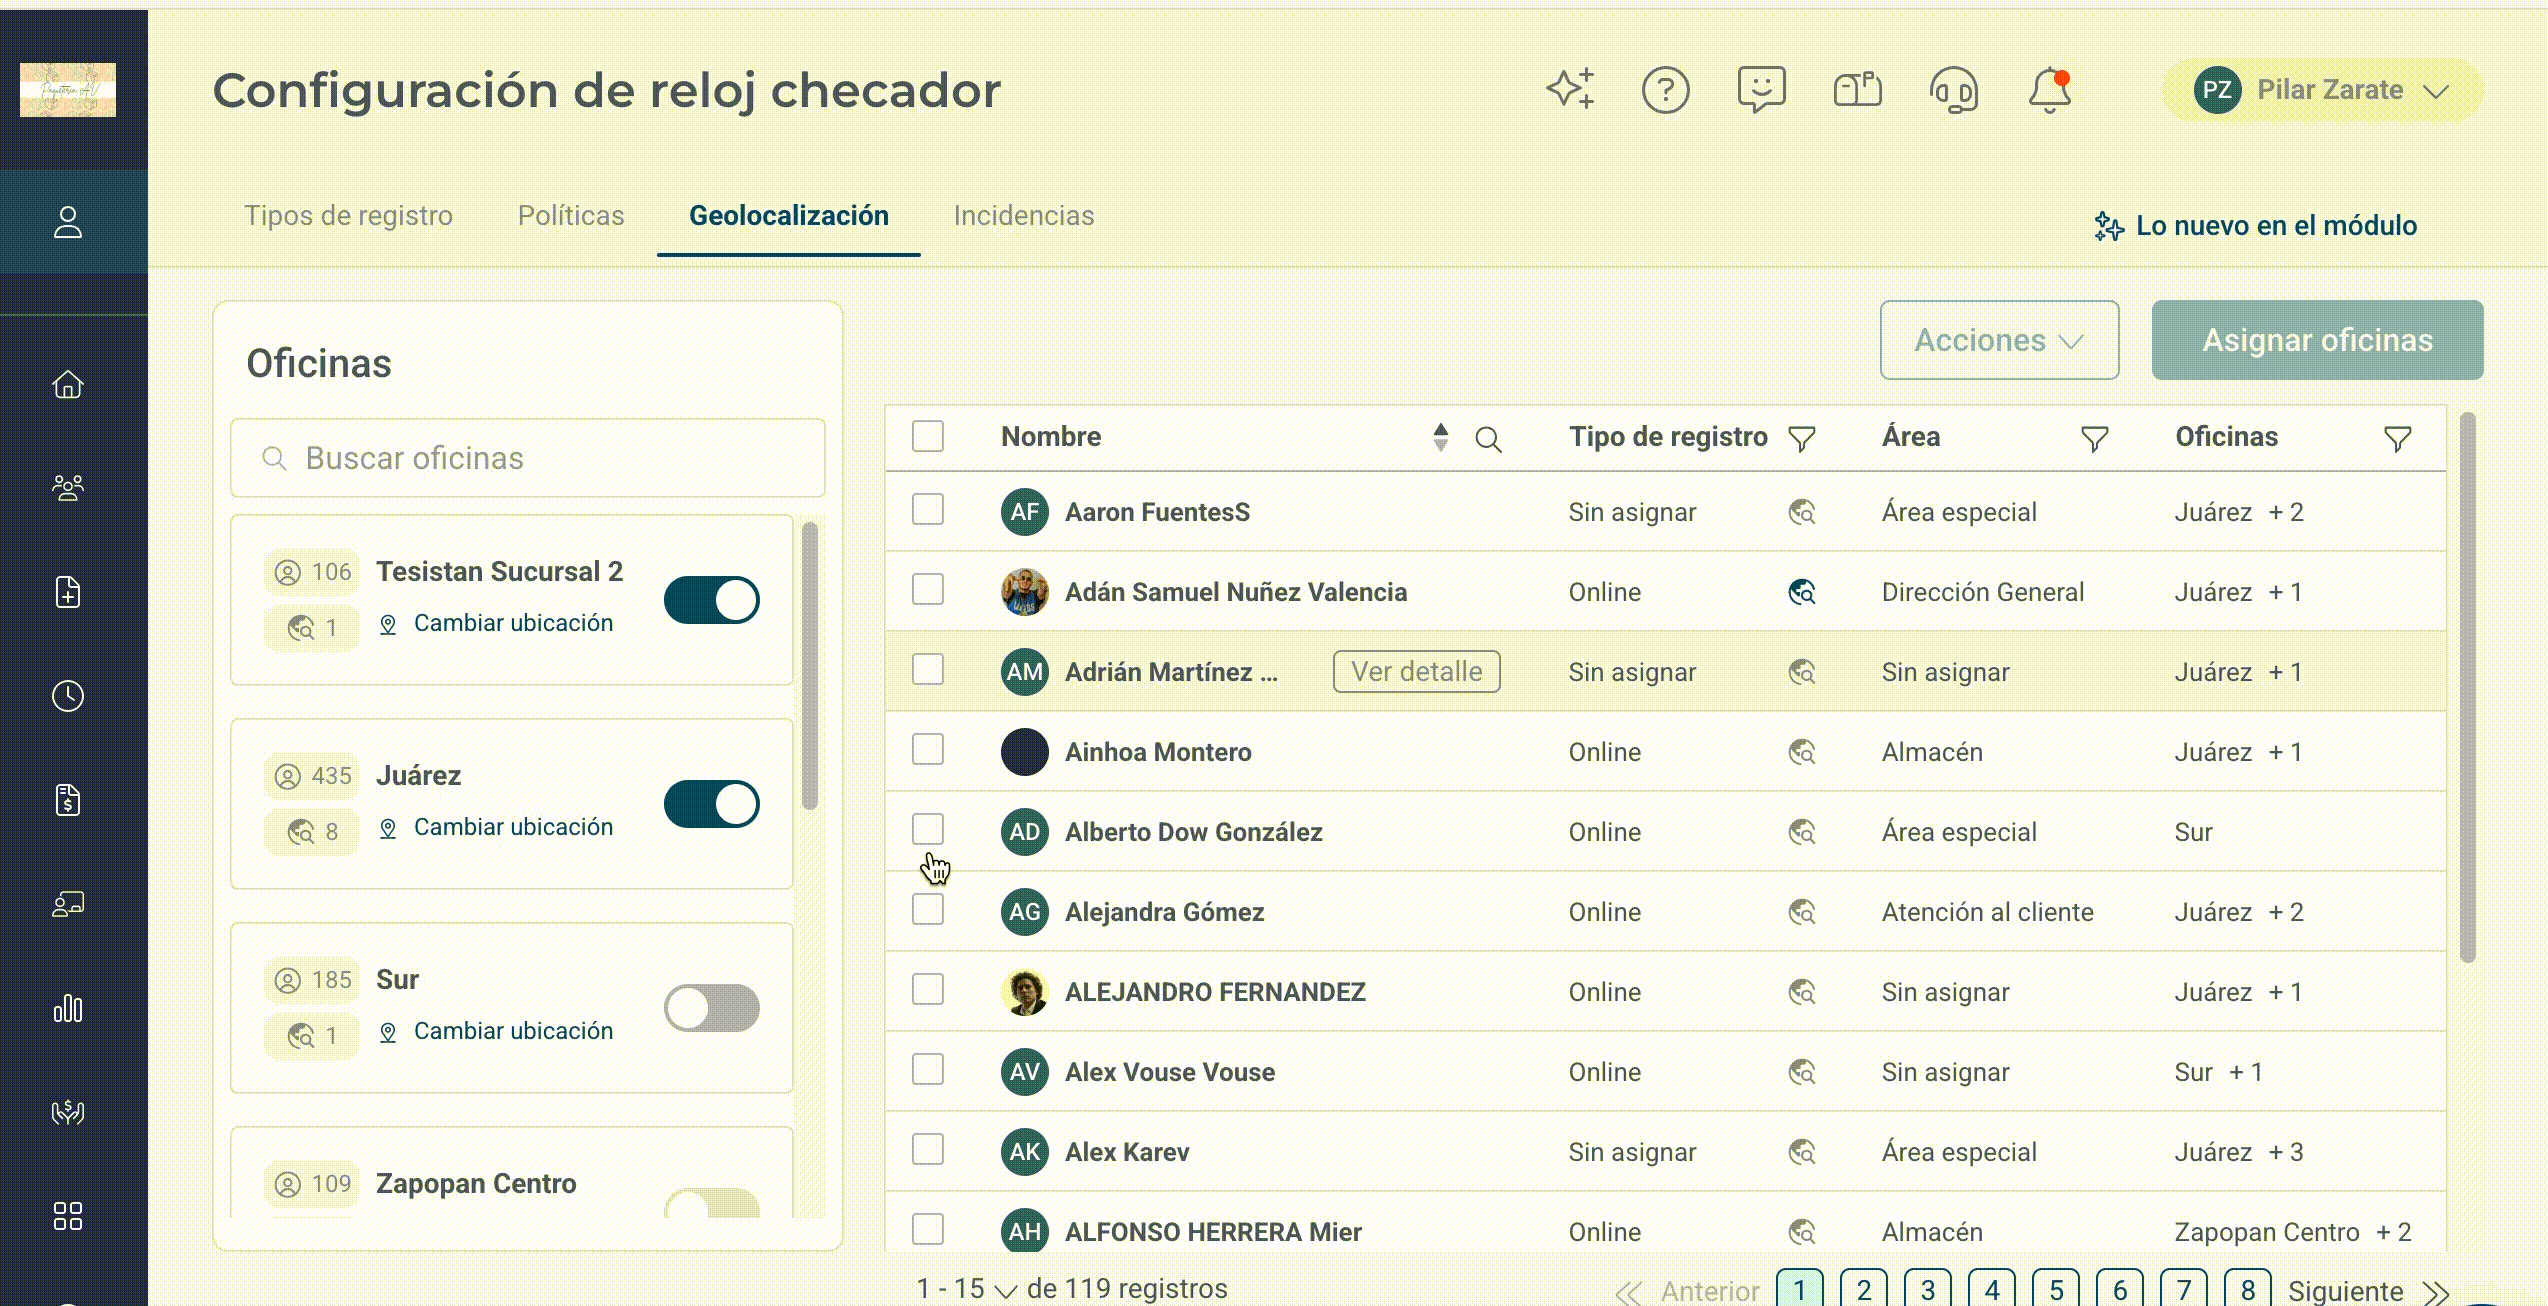The height and width of the screenshot is (1306, 2548).
Task: Click geolocation icon in Aaron FuentesS row
Action: click(1802, 512)
